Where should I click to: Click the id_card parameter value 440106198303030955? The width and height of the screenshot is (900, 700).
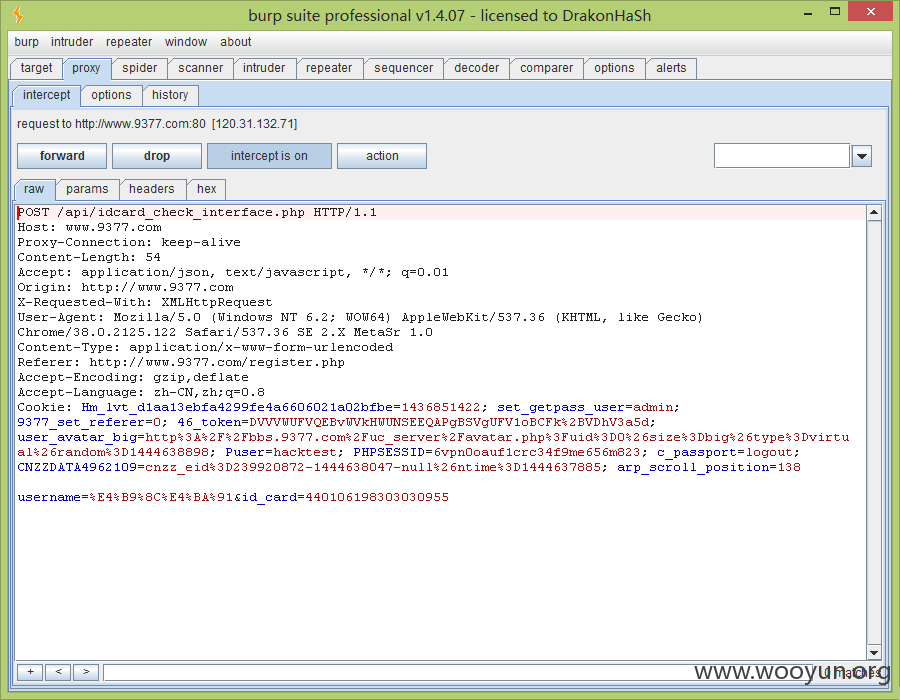pyautogui.click(x=377, y=497)
